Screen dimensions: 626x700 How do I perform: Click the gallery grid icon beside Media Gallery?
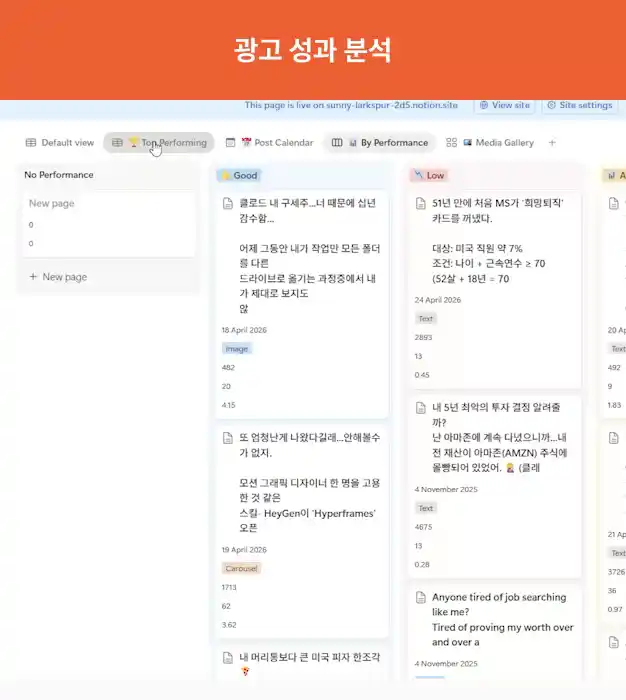[x=451, y=143]
